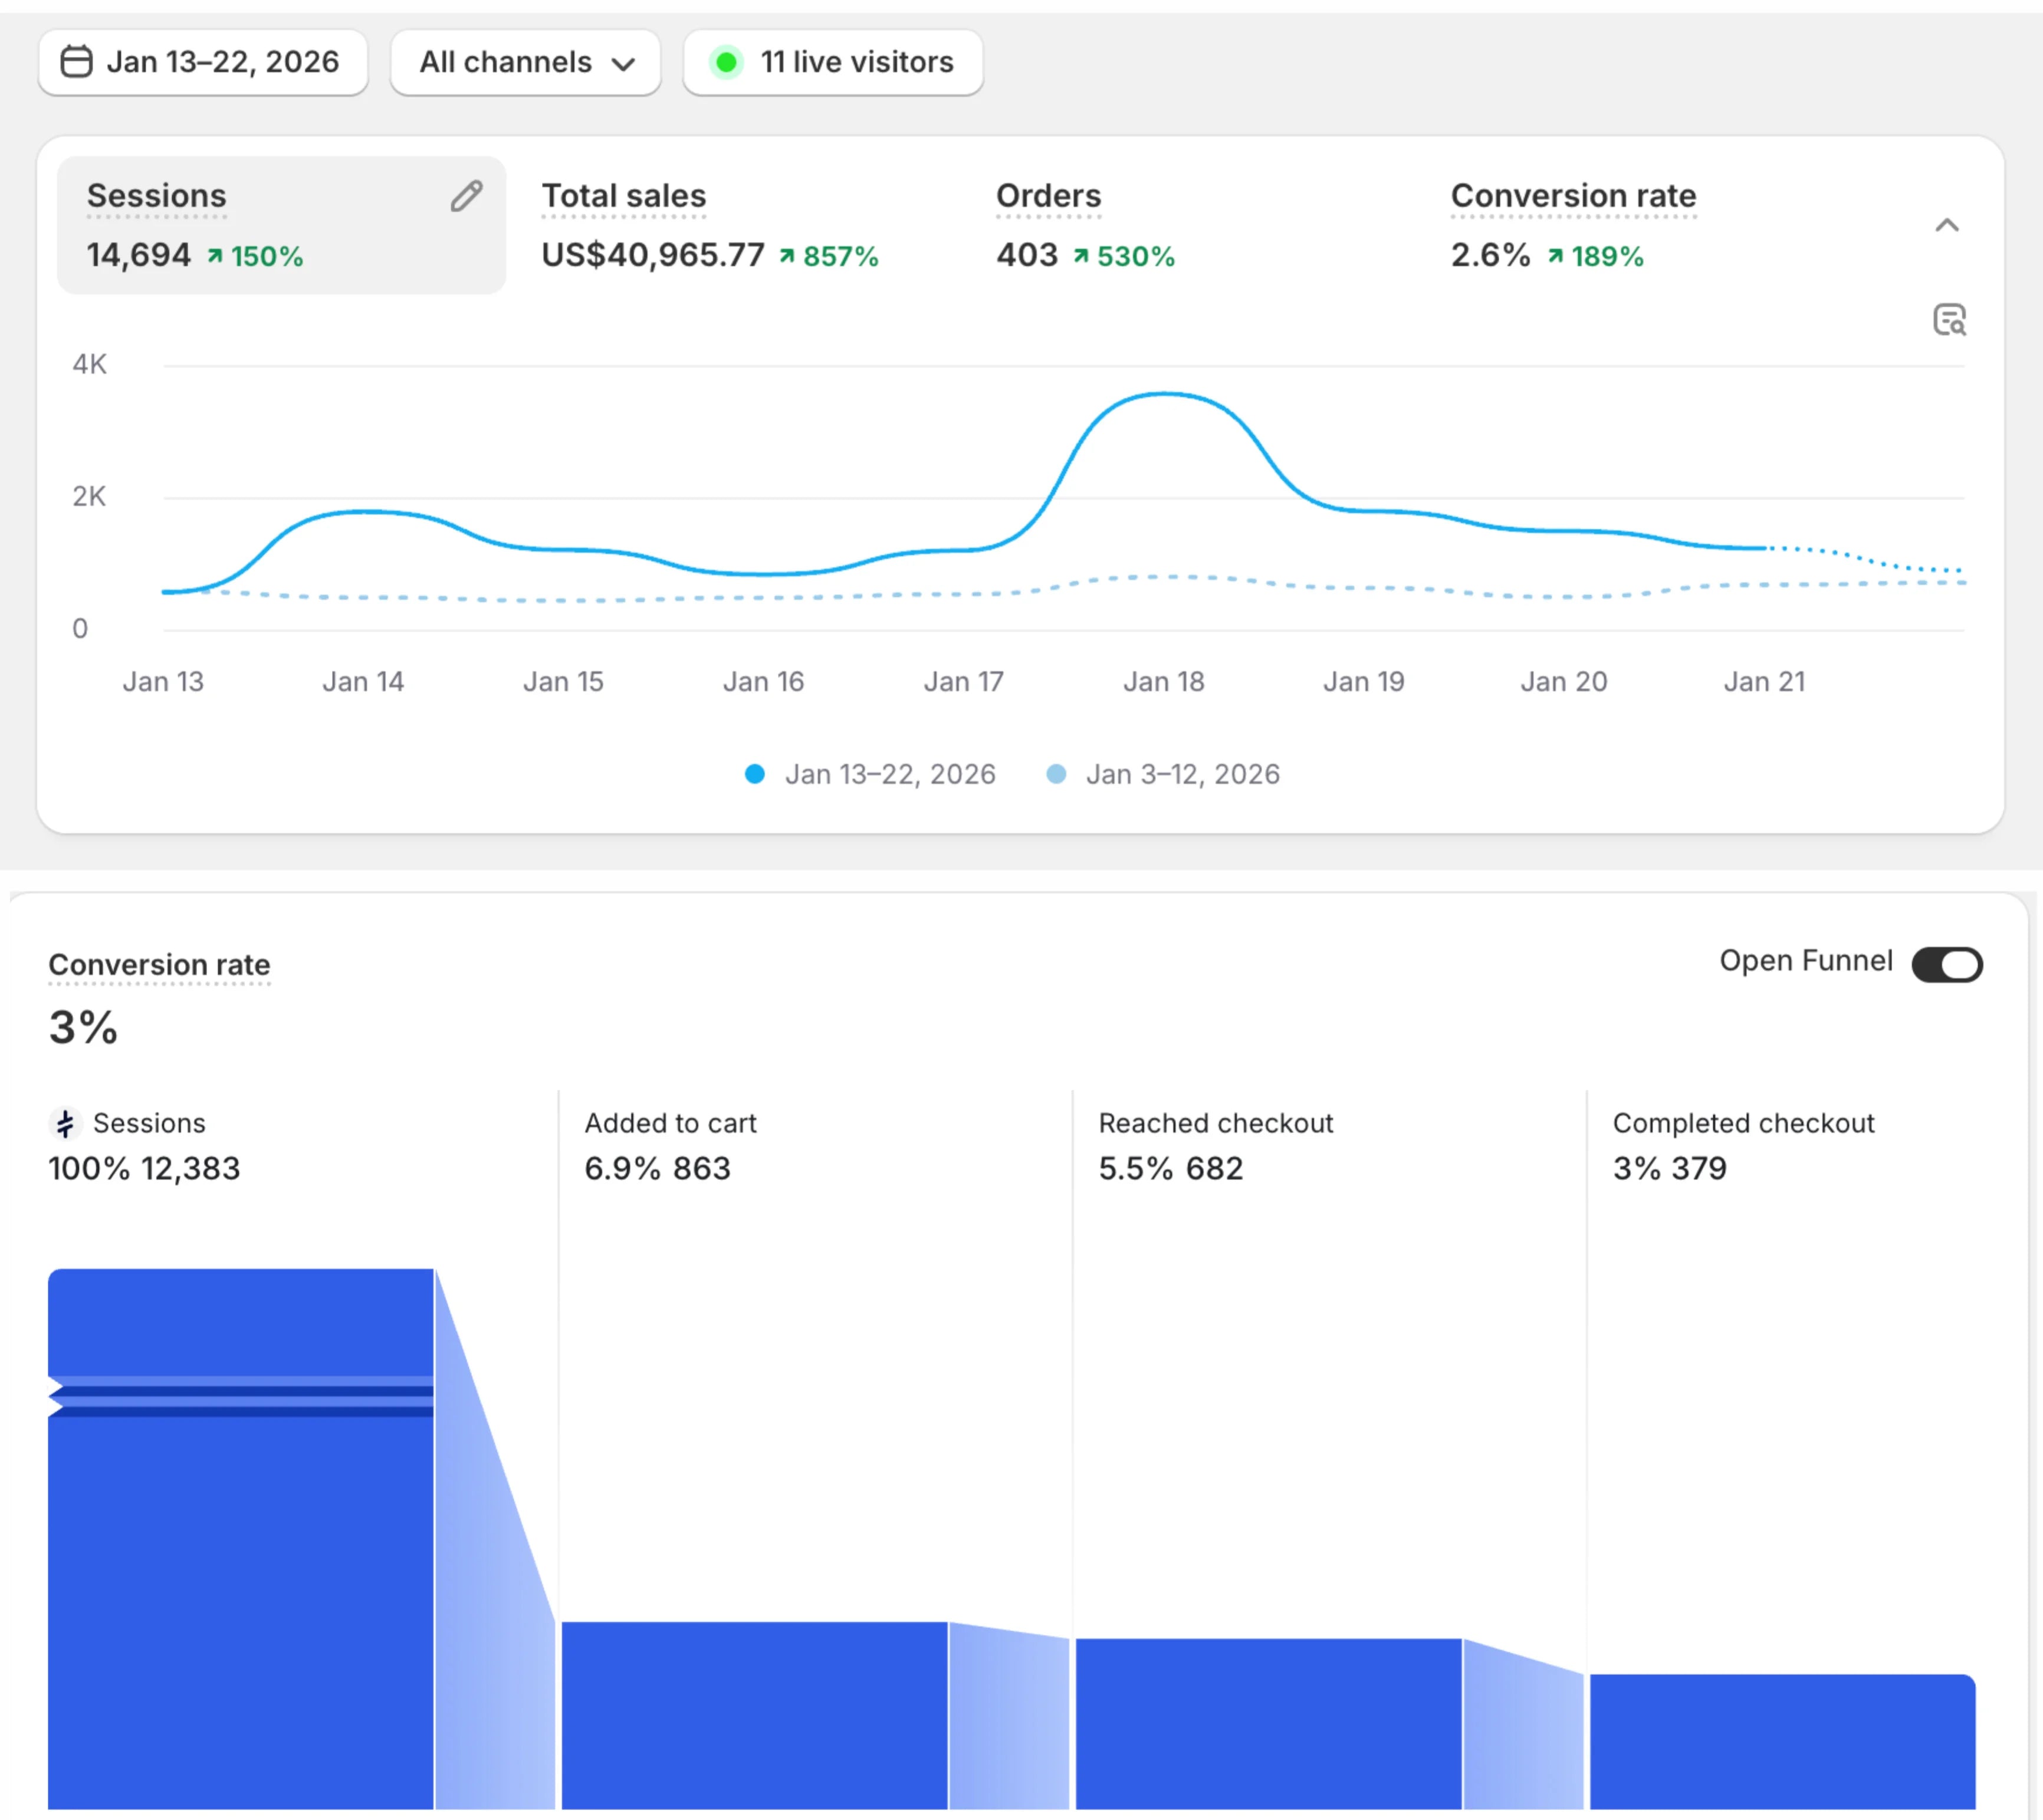Select the Orders metric tab
This screenshot has width=2043, height=1820.
point(1085,225)
